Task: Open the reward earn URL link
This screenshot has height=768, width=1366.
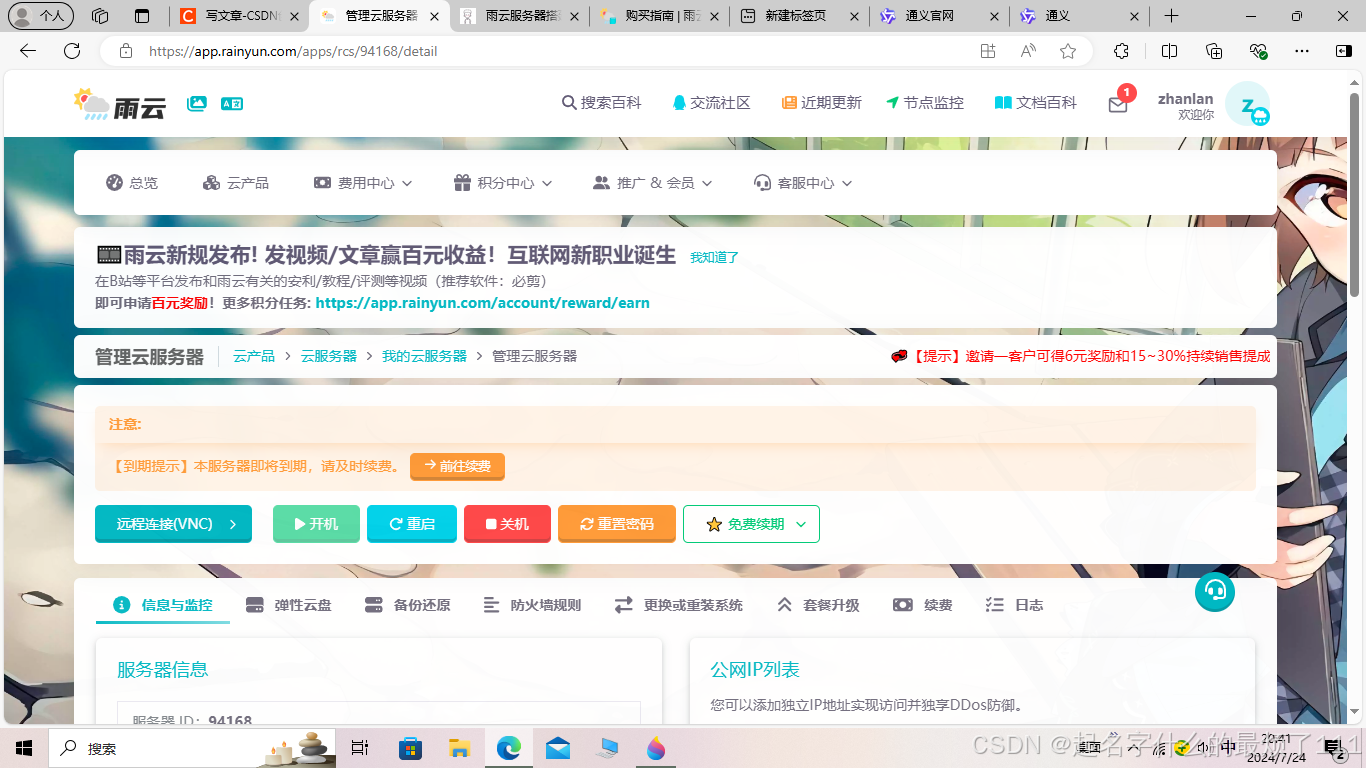Action: [482, 303]
